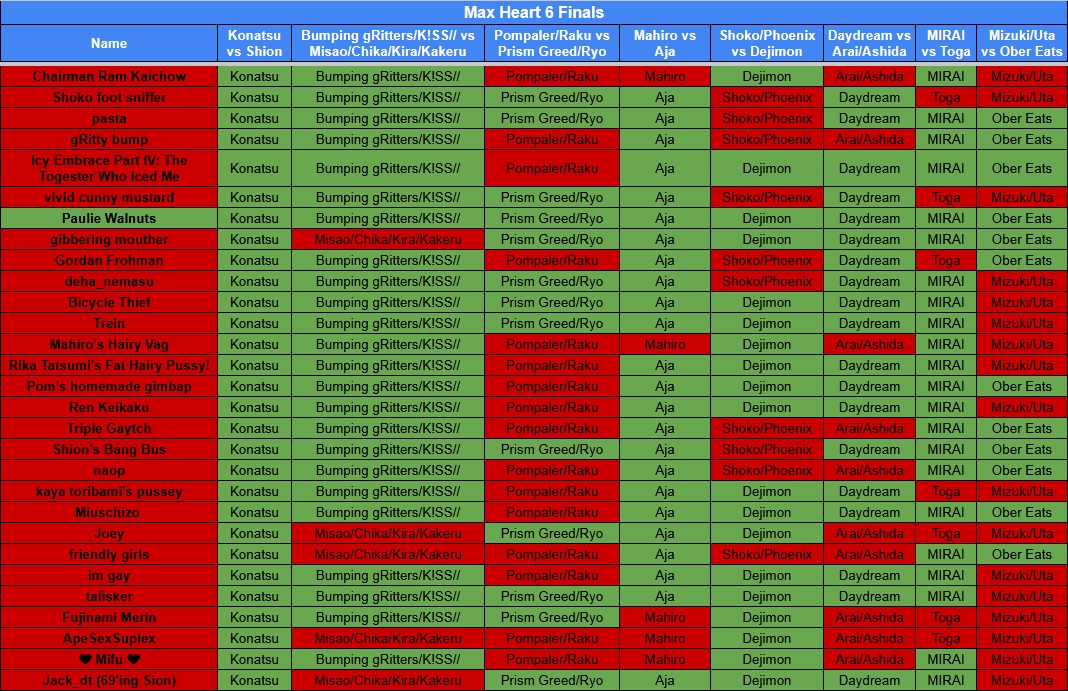Select Misao/Chika/Kira/Kakeru in Joey row
The height and width of the screenshot is (691, 1068).
coord(388,534)
